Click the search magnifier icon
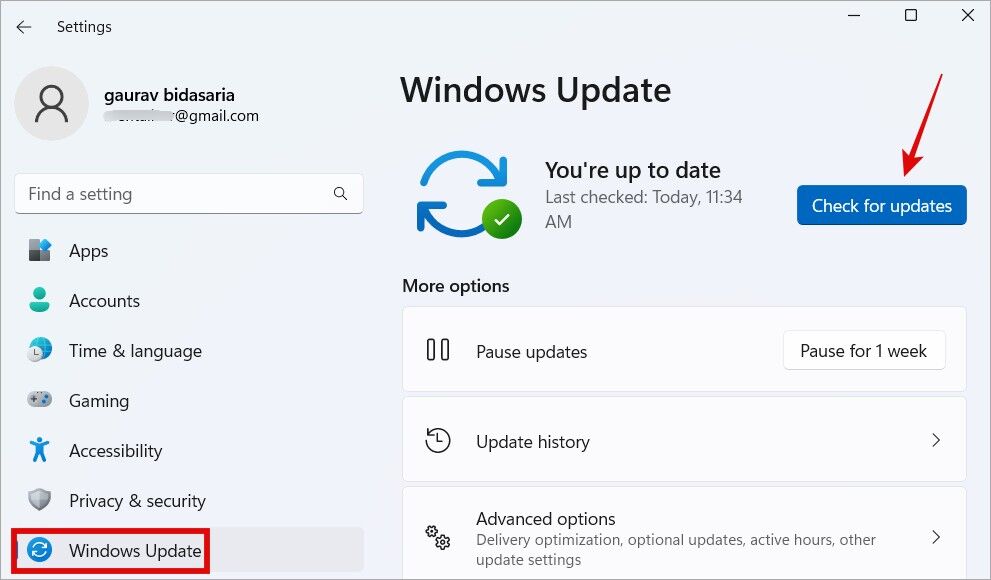The image size is (991, 580). (x=340, y=193)
